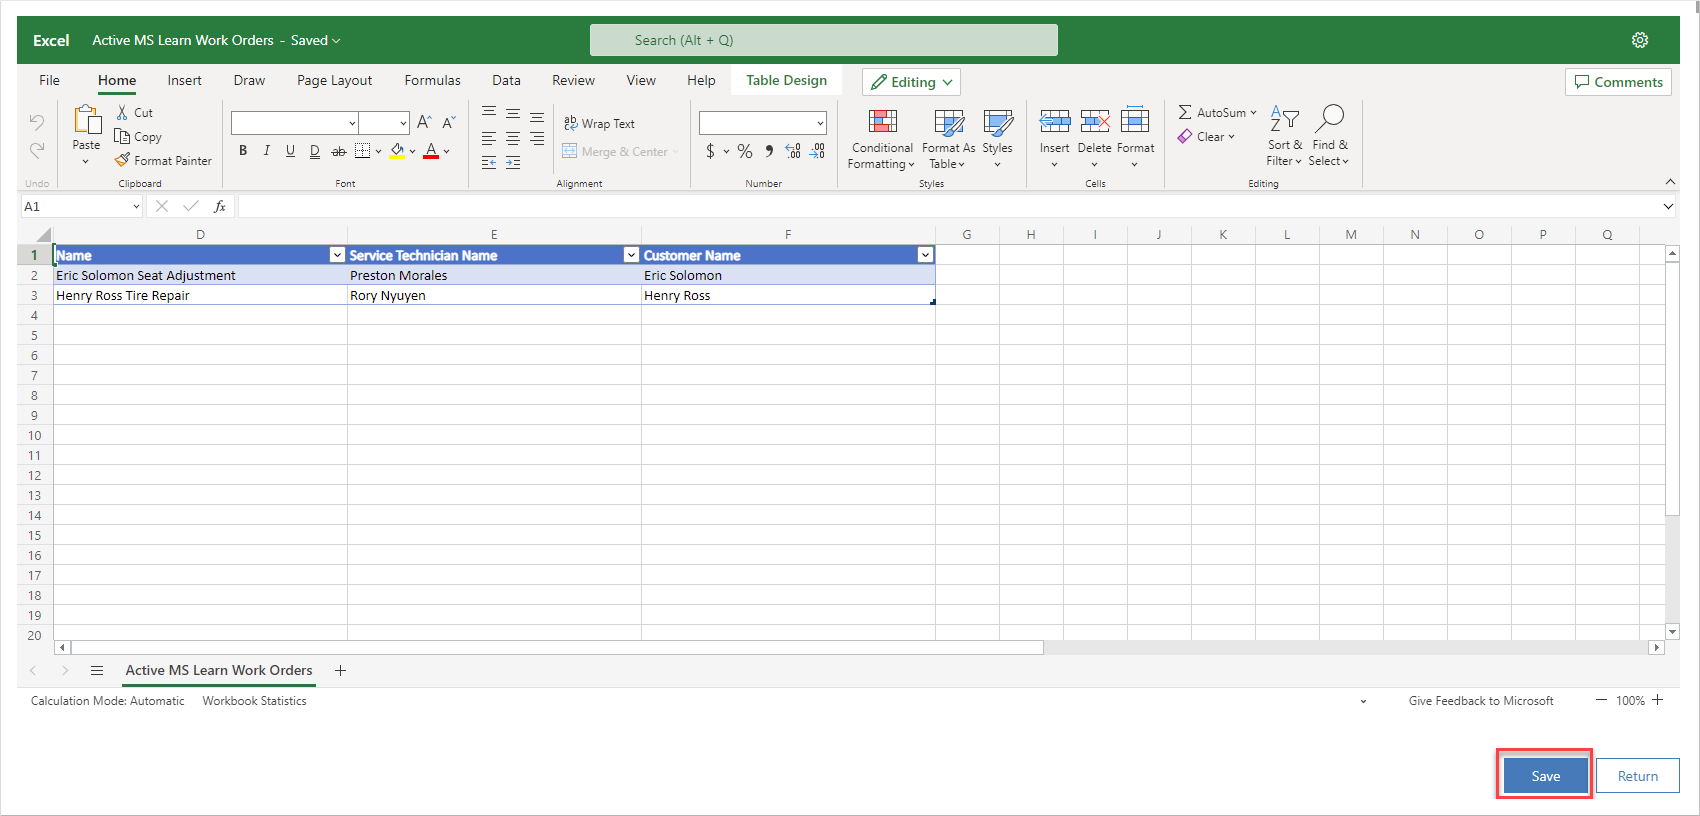The image size is (1700, 816).
Task: Open Customer Name filter dropdown
Action: [x=925, y=255]
